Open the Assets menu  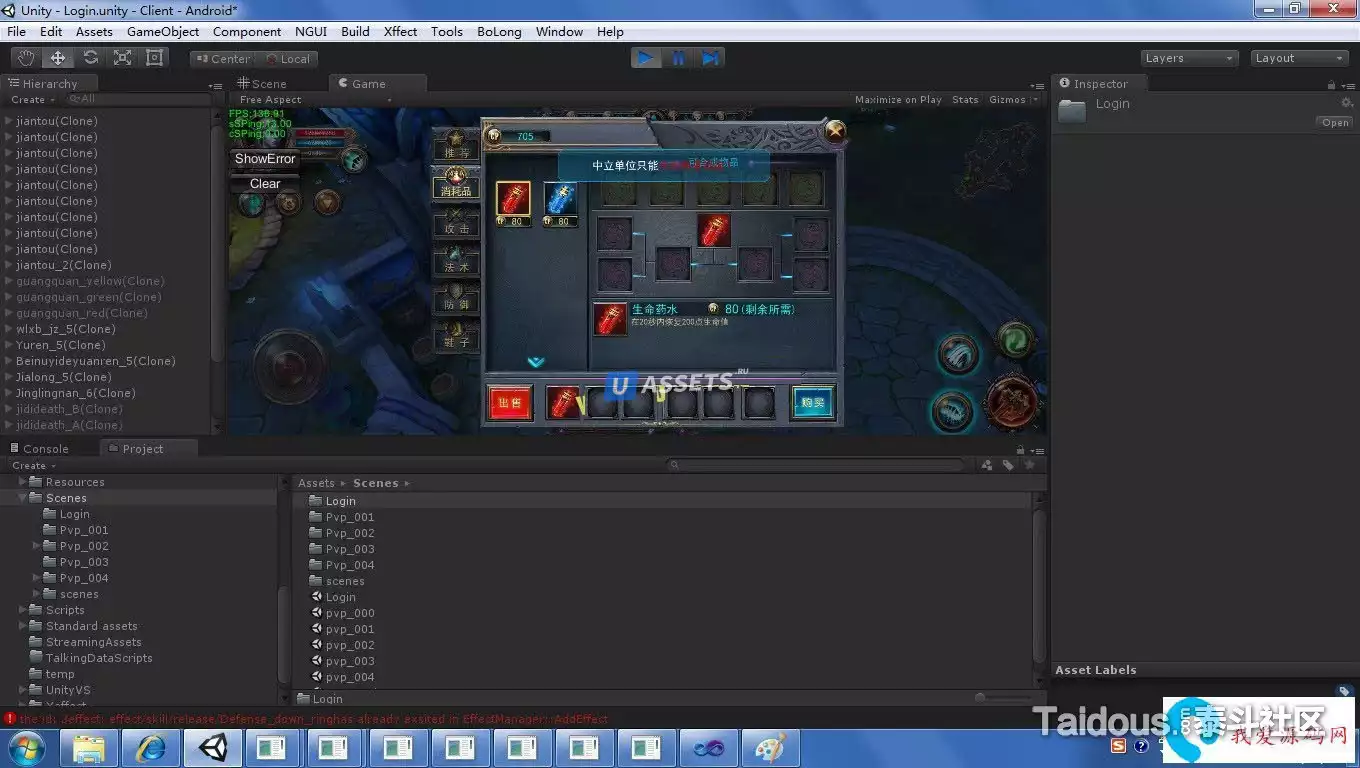(94, 31)
